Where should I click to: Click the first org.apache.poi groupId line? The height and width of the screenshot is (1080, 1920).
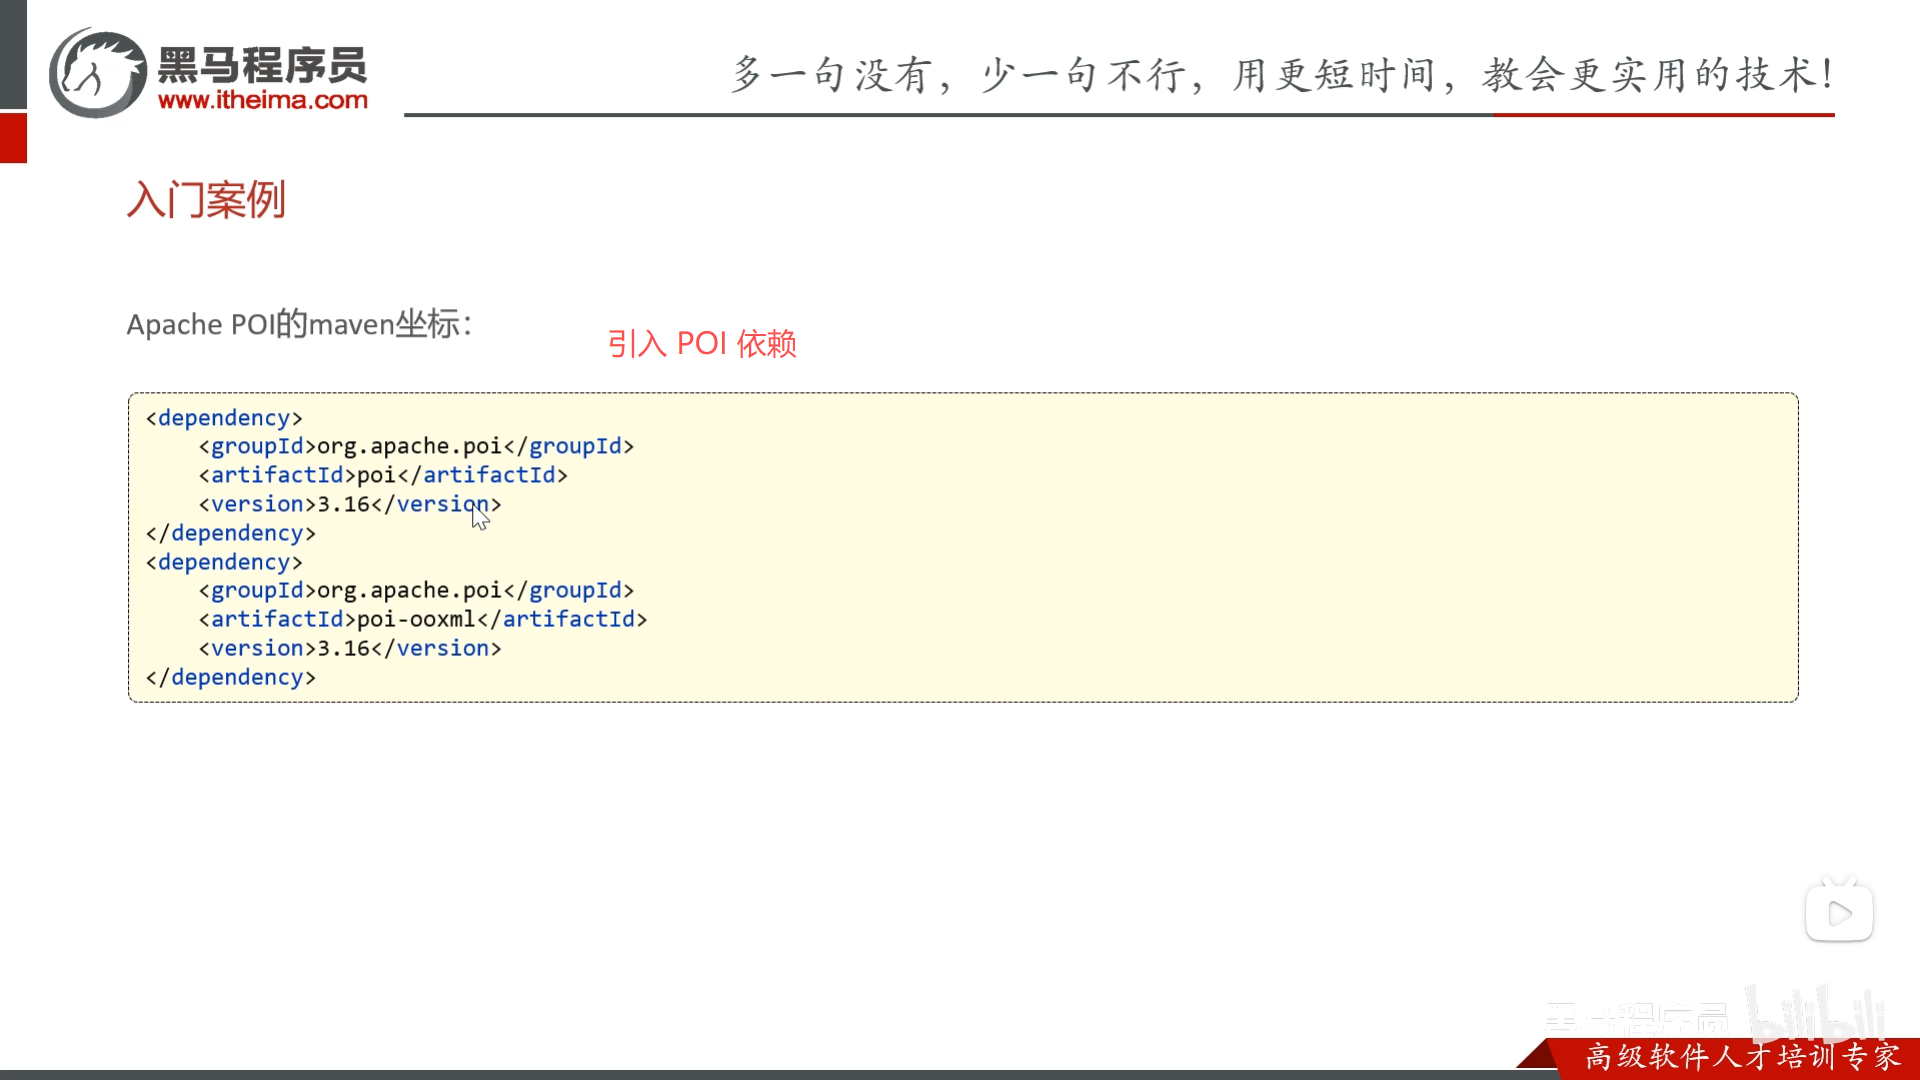[416, 446]
